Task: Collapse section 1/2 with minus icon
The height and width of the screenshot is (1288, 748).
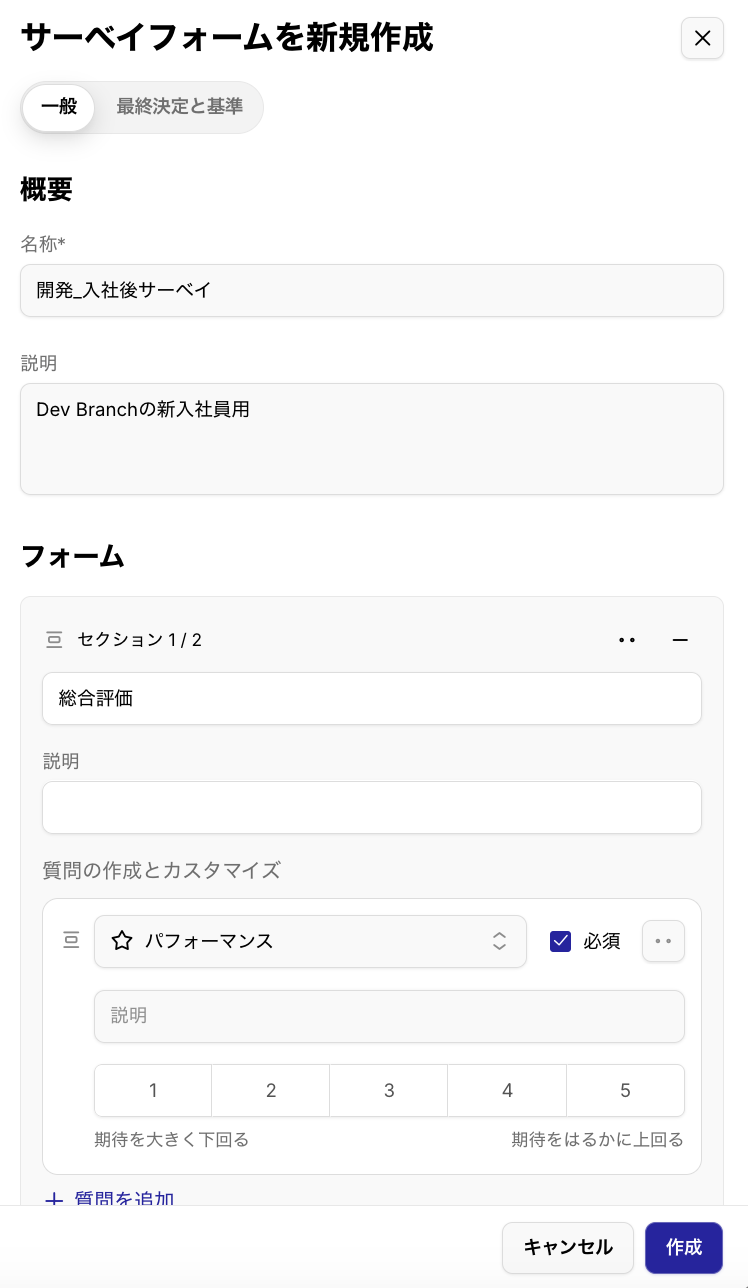Action: coord(680,640)
